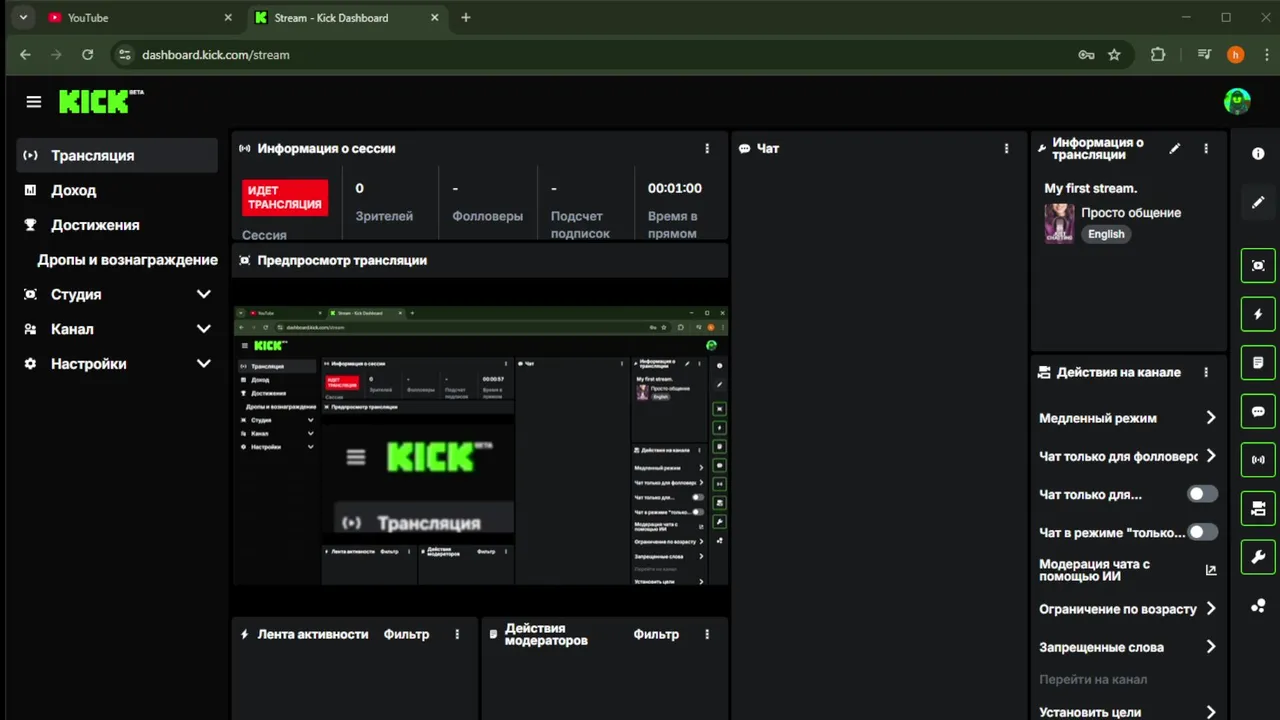Click the three-dots layout icon at toolbar bottom

(1258, 605)
